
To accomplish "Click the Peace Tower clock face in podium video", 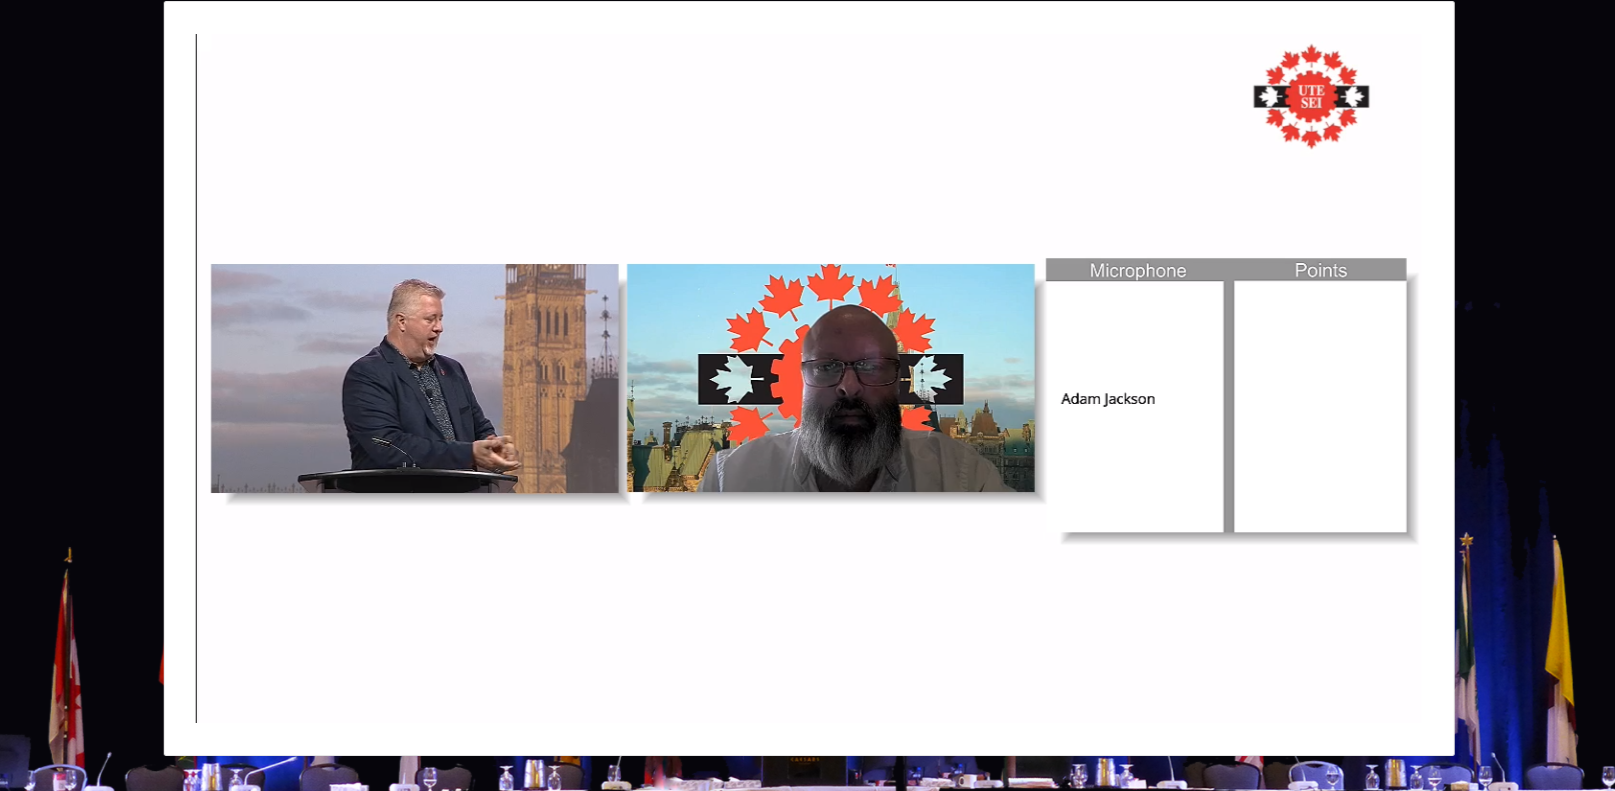I will tap(545, 273).
